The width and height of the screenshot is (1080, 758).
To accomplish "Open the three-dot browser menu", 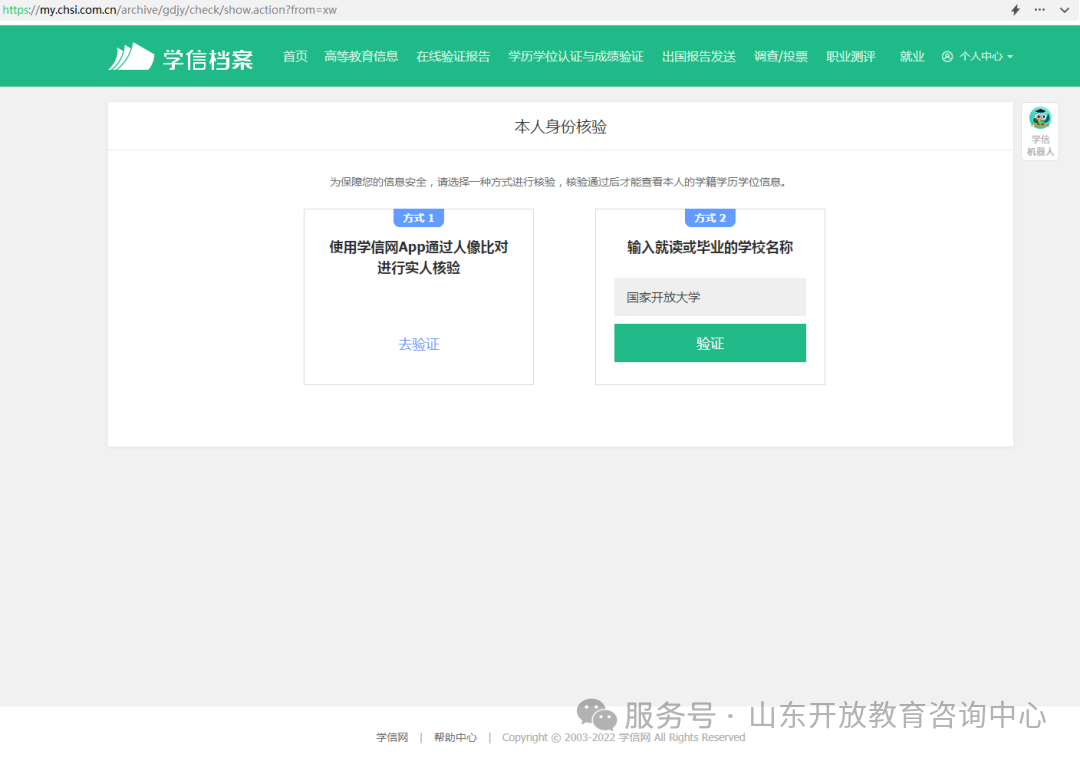I will [x=1039, y=10].
